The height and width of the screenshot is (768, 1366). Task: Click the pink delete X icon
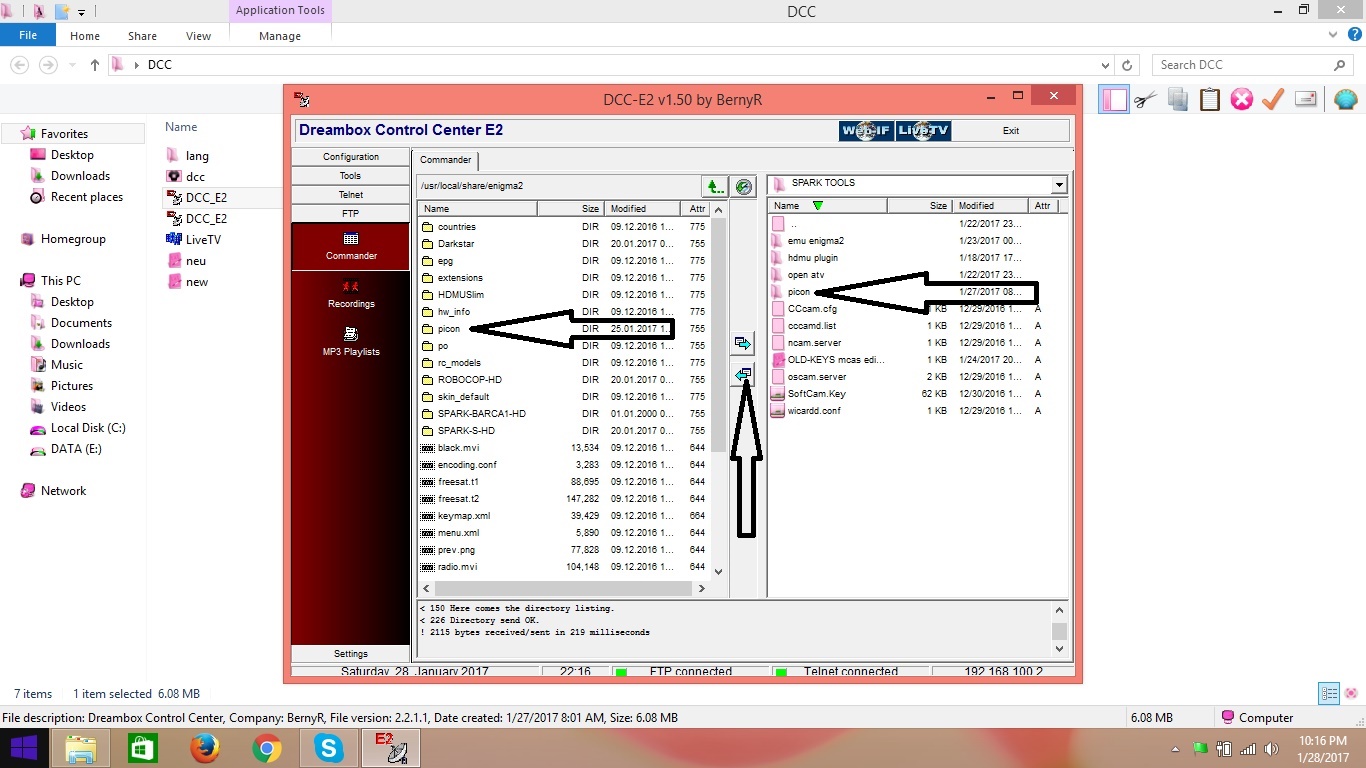1242,99
